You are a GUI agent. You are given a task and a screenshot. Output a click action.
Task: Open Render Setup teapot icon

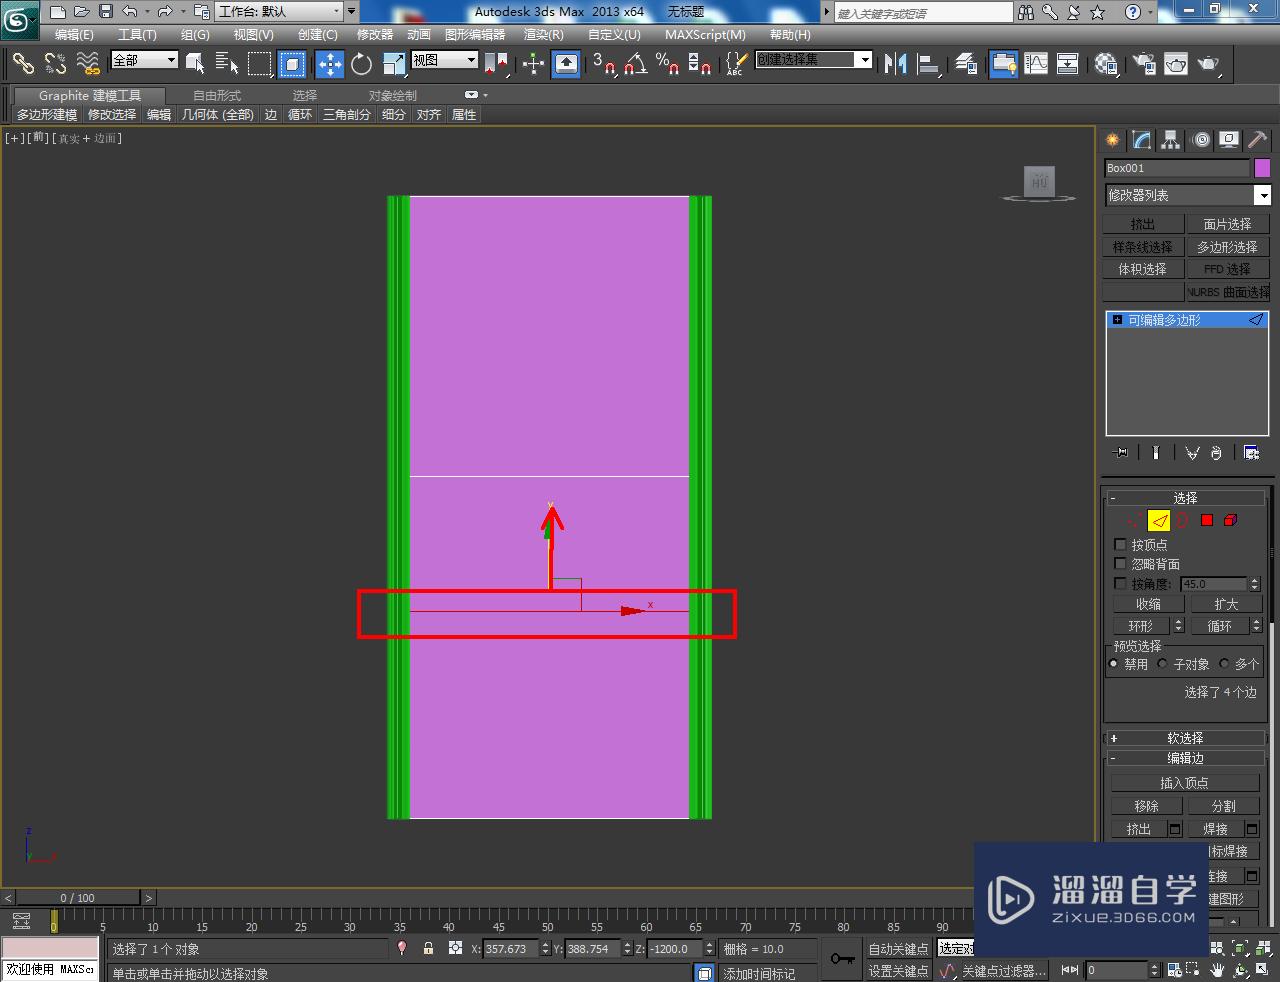1144,64
